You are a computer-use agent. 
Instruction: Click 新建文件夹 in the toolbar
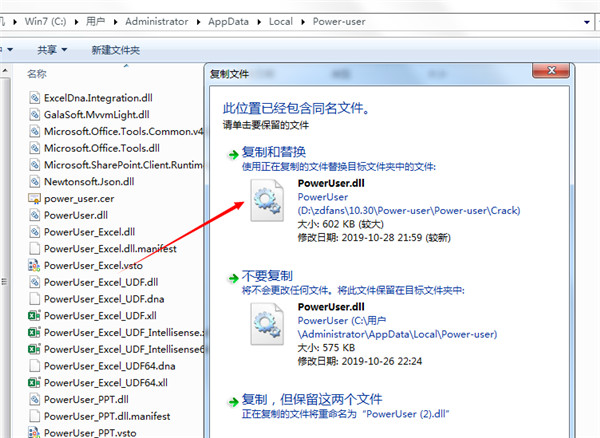116,50
